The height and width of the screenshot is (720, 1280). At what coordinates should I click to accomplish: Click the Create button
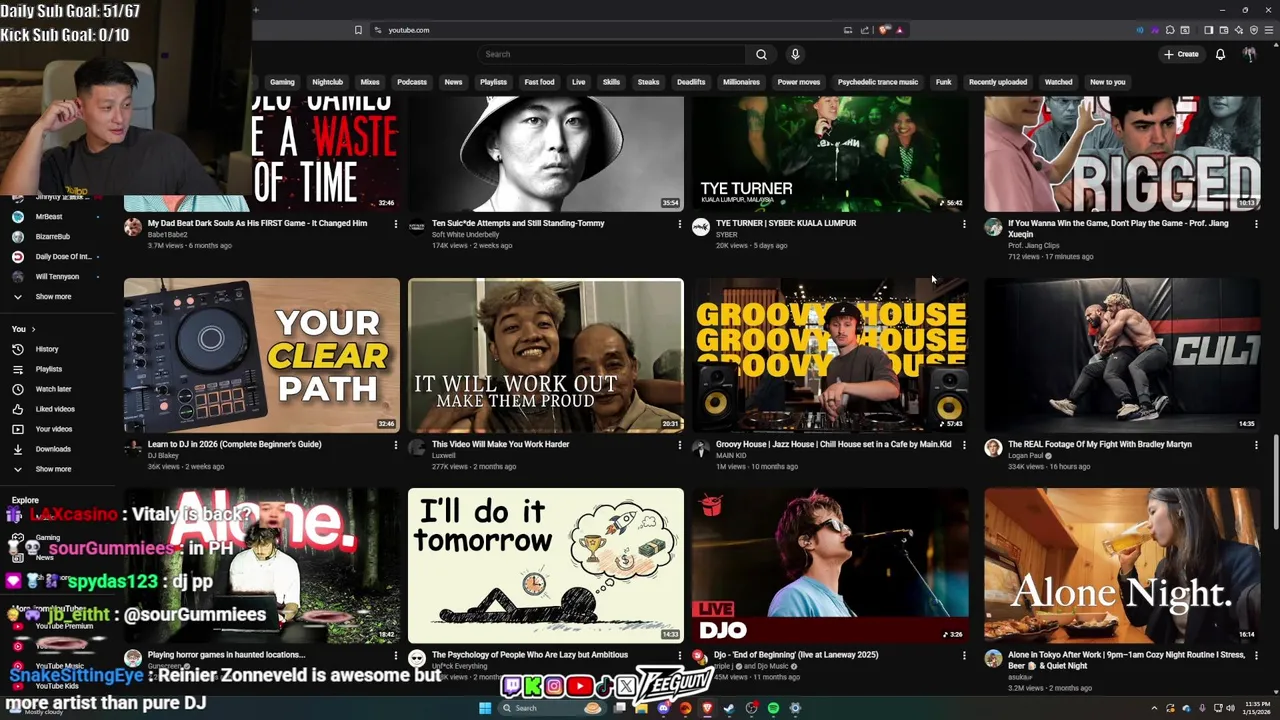pyautogui.click(x=1181, y=54)
